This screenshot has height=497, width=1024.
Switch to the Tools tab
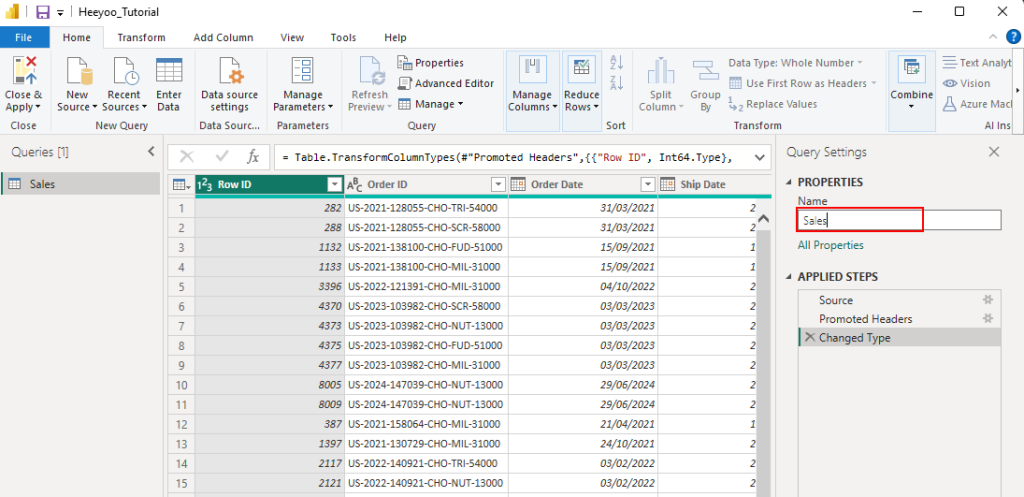click(344, 37)
